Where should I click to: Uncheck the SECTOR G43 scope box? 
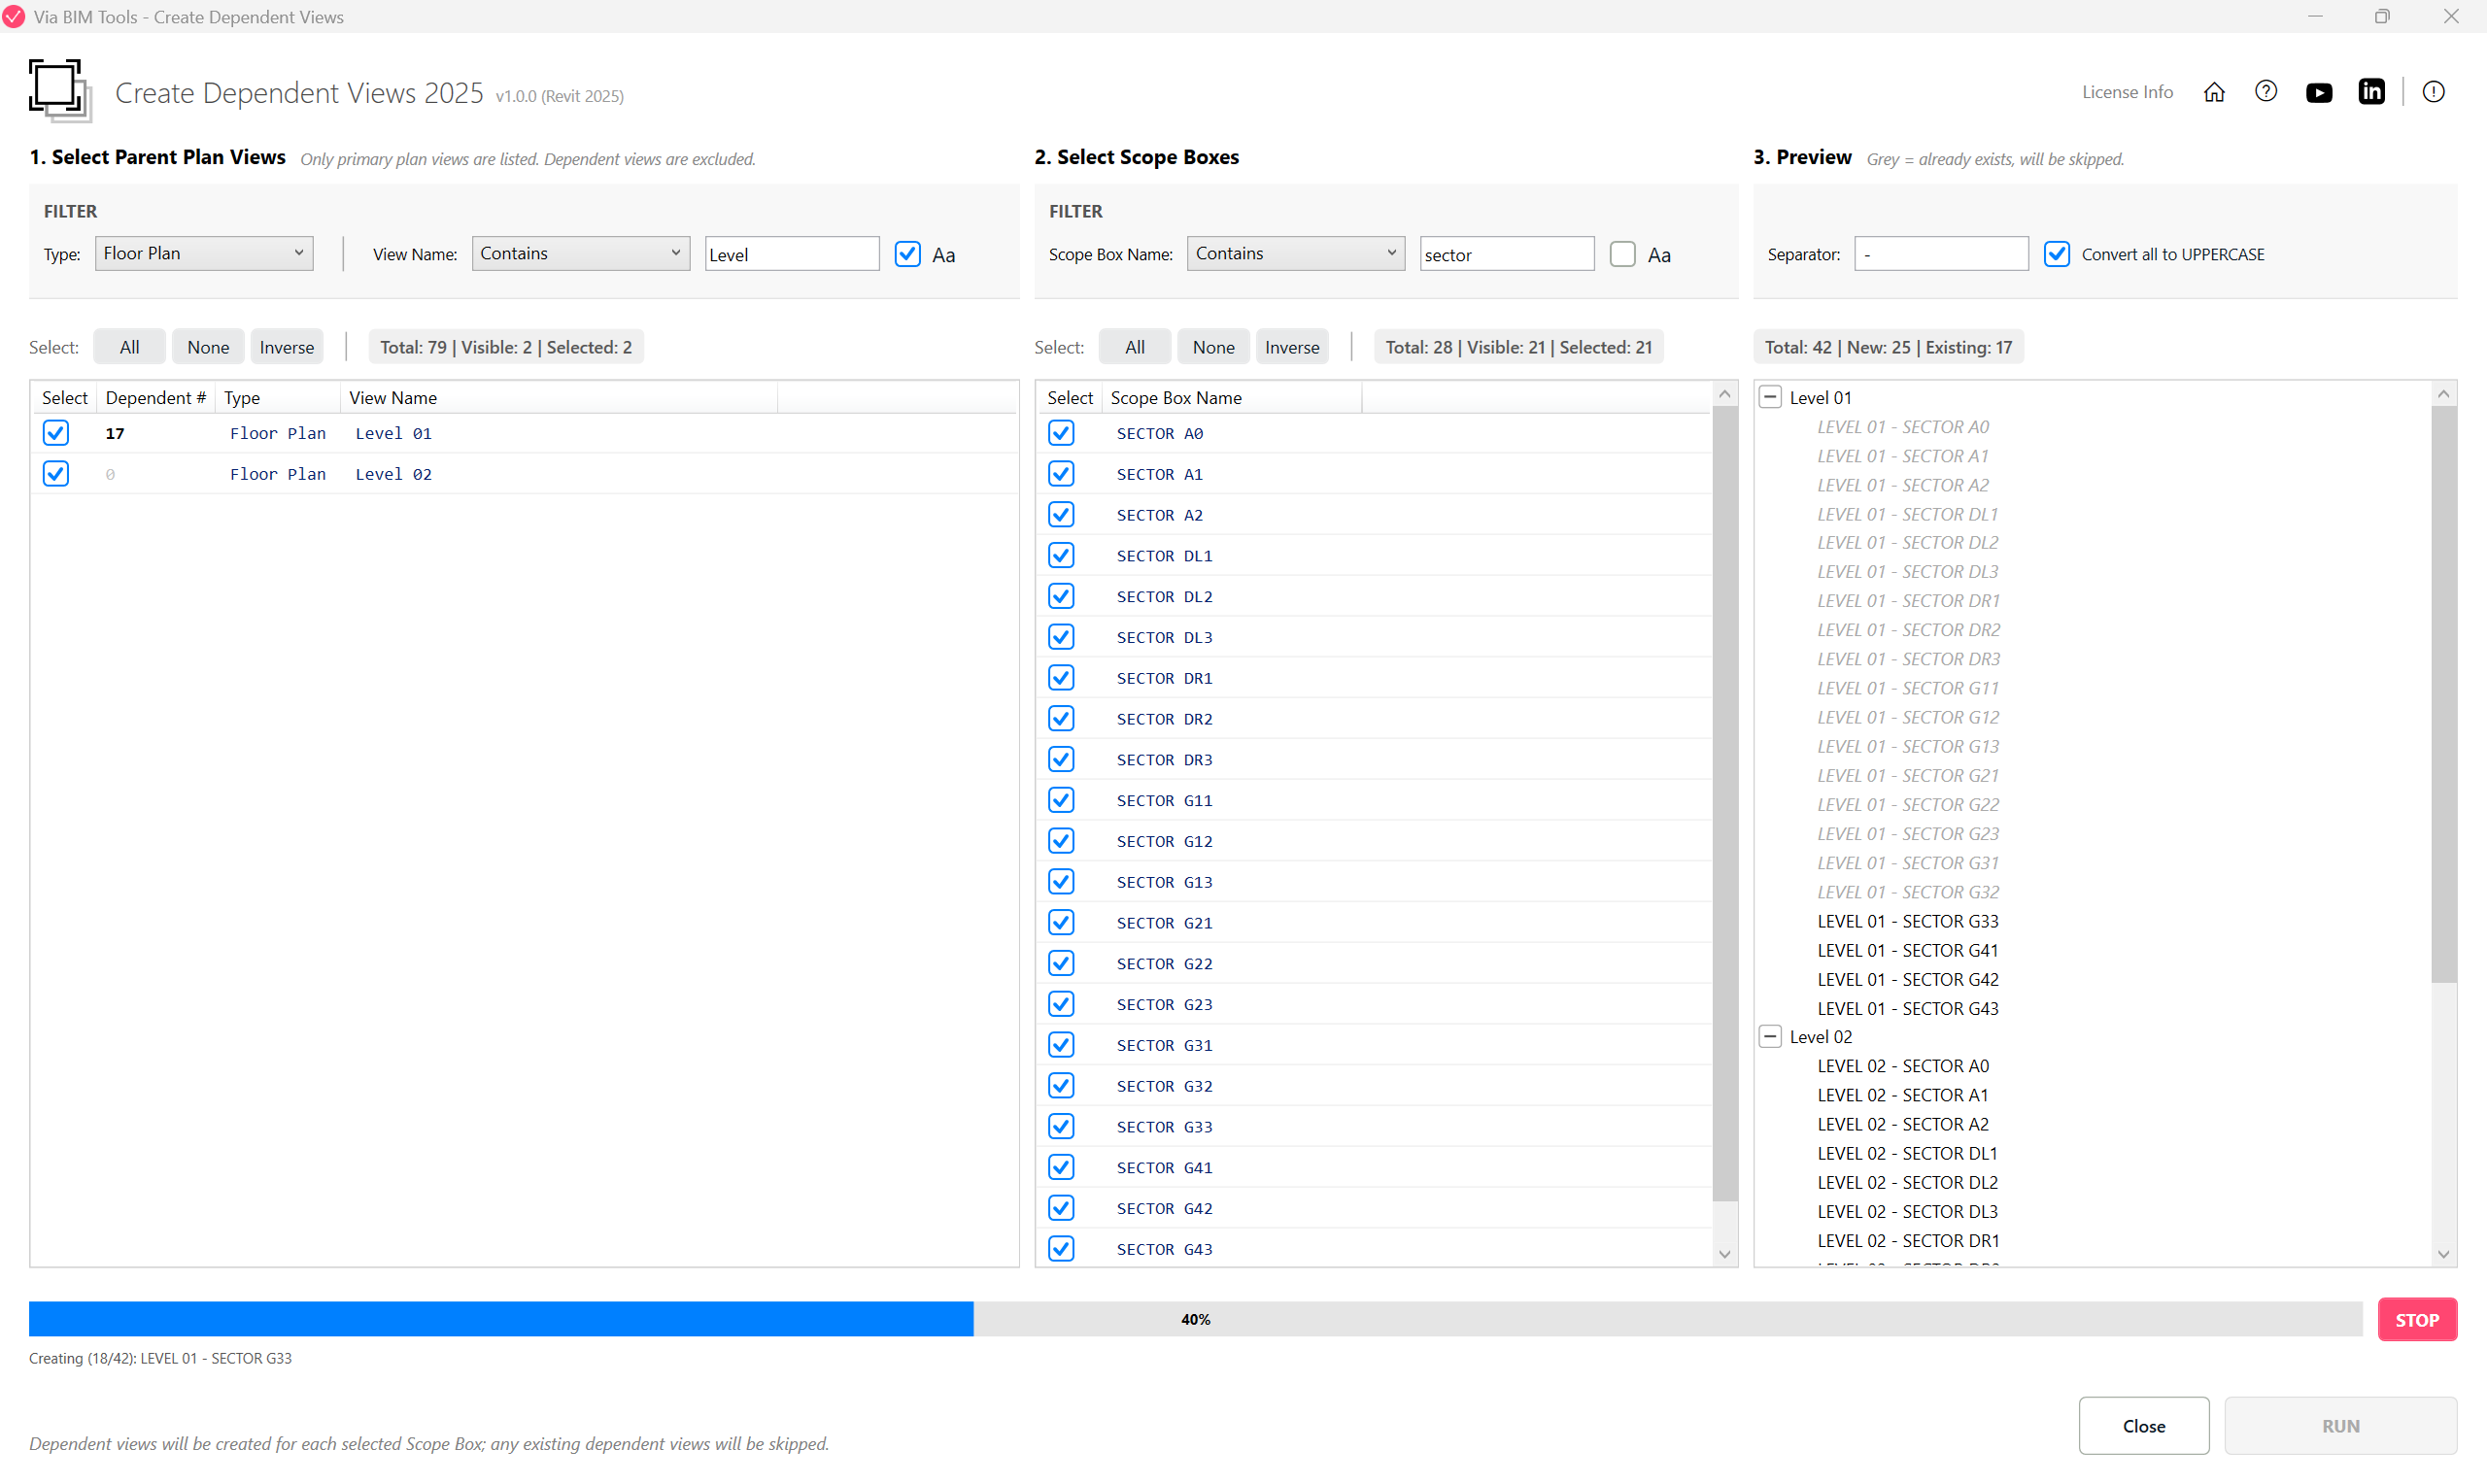coord(1061,1249)
